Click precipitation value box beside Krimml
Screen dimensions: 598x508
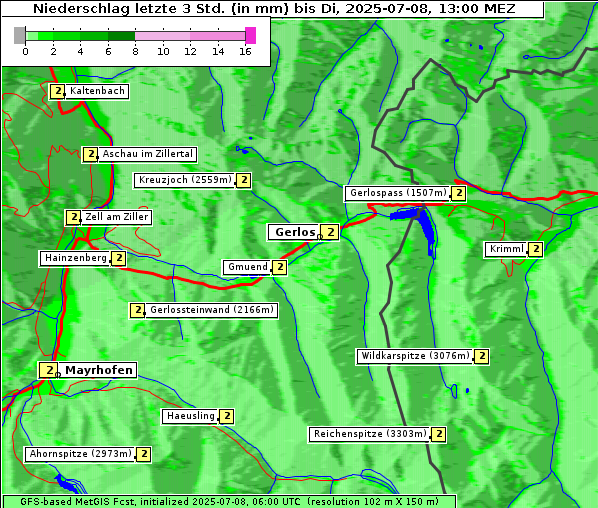pyautogui.click(x=535, y=249)
